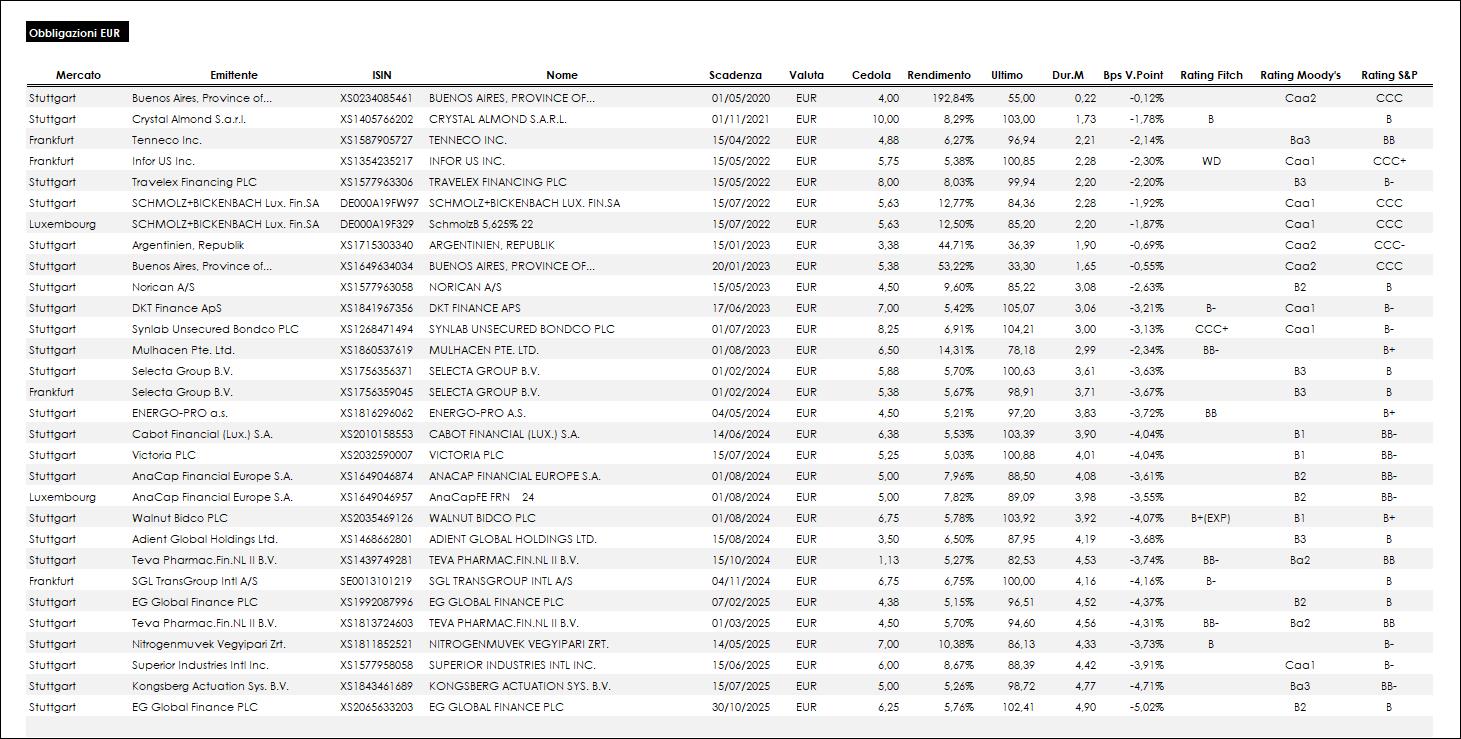Click the B+(EXP) Fitch rating cell

click(x=1210, y=518)
